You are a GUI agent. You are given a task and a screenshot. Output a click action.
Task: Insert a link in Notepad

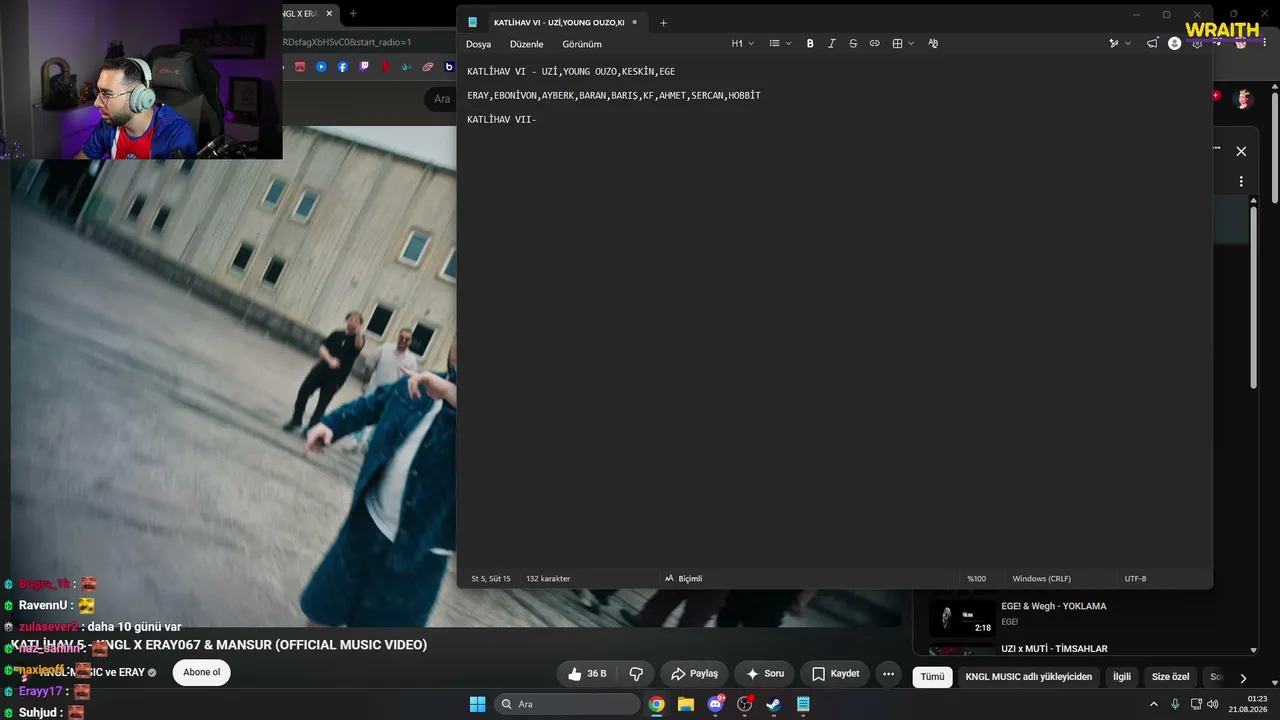point(875,44)
